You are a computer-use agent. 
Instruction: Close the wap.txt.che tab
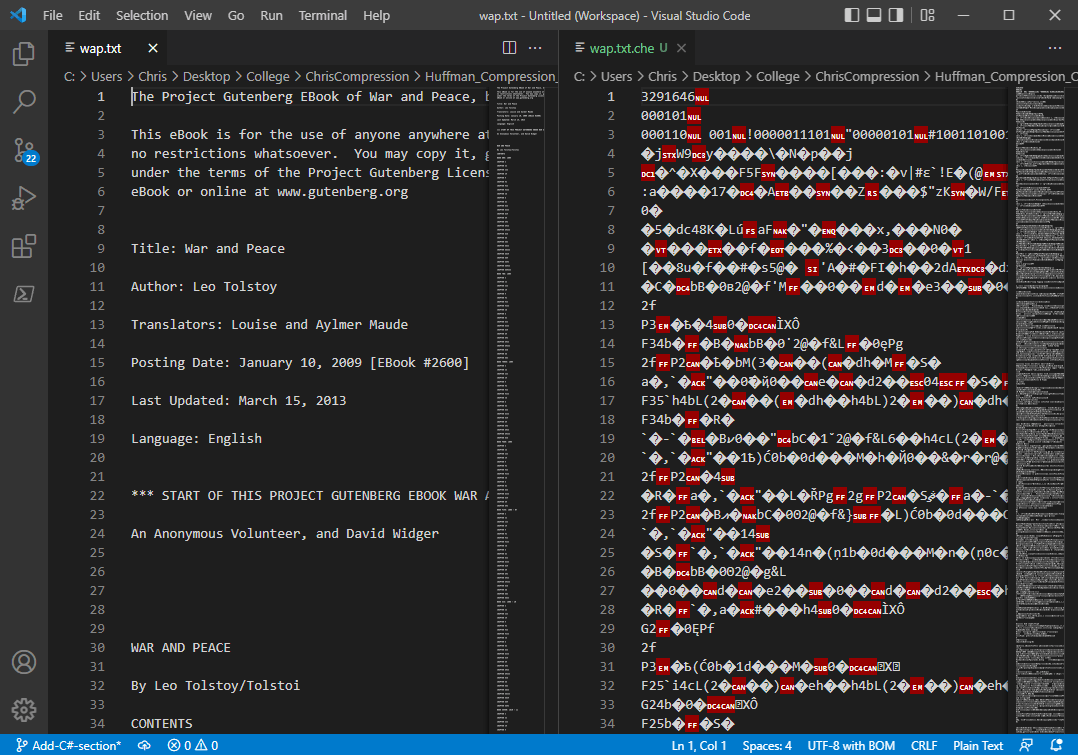click(681, 48)
